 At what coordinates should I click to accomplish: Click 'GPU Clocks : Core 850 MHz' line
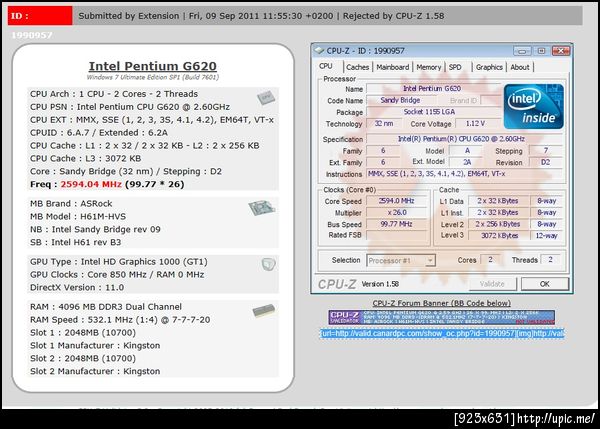(x=117, y=275)
